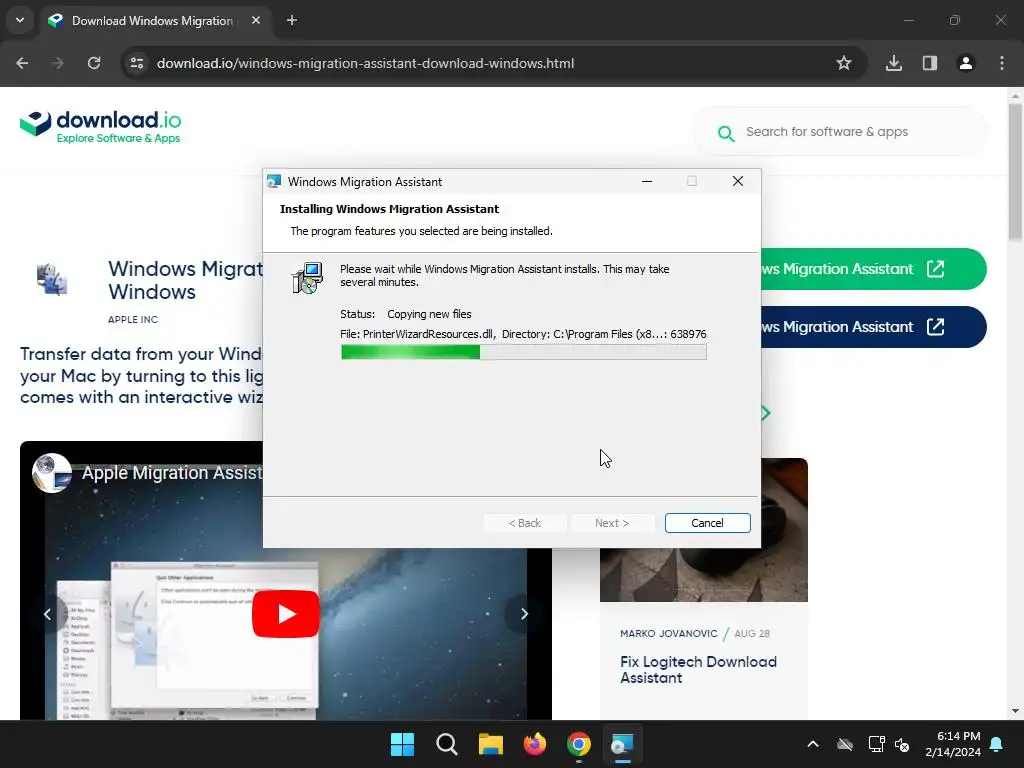Open taskbar Search

point(447,744)
